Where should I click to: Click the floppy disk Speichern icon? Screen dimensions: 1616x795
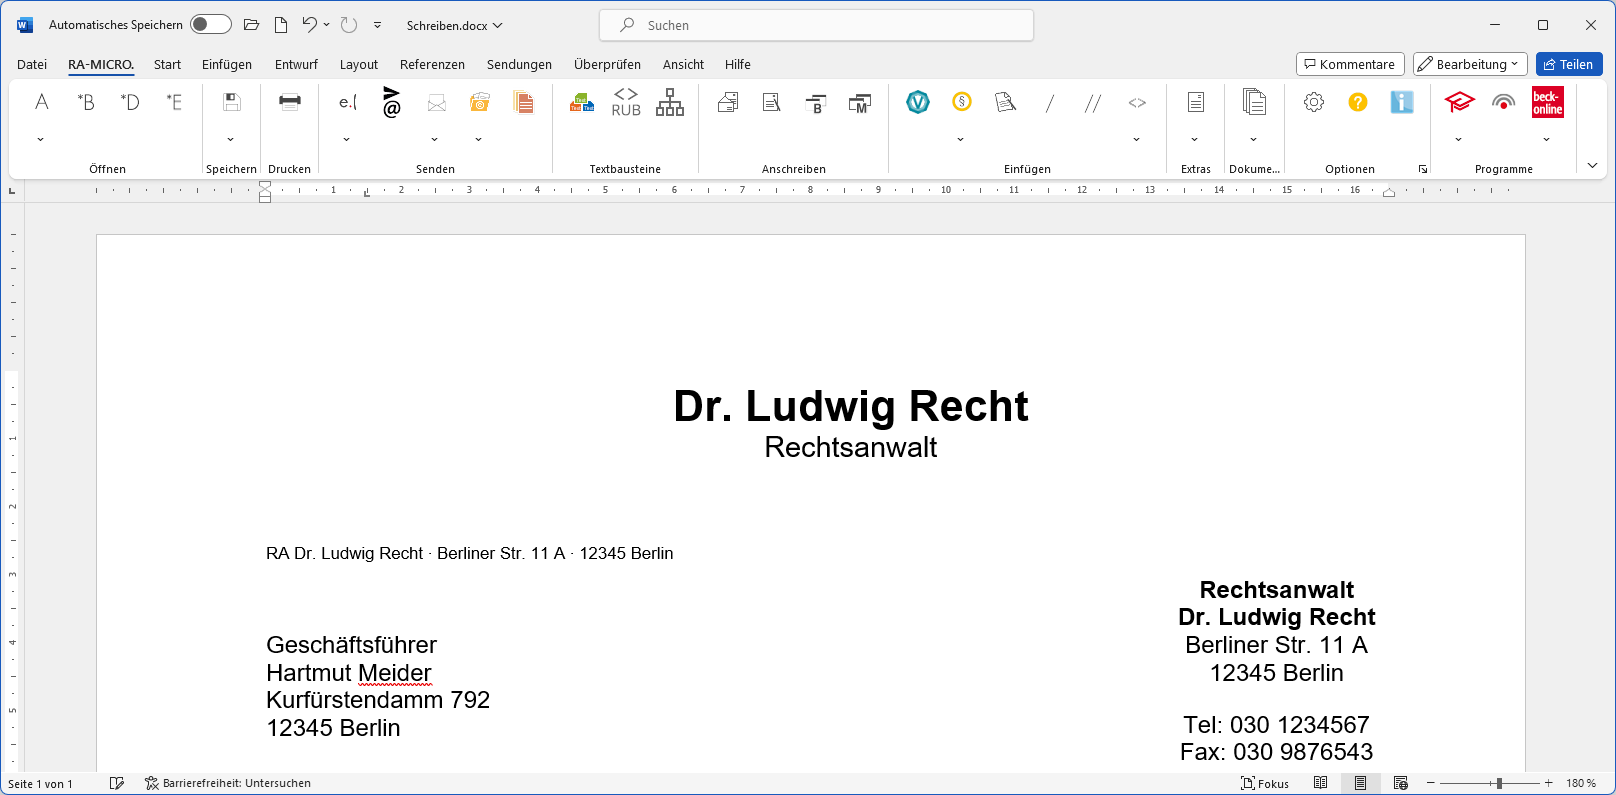pos(231,102)
